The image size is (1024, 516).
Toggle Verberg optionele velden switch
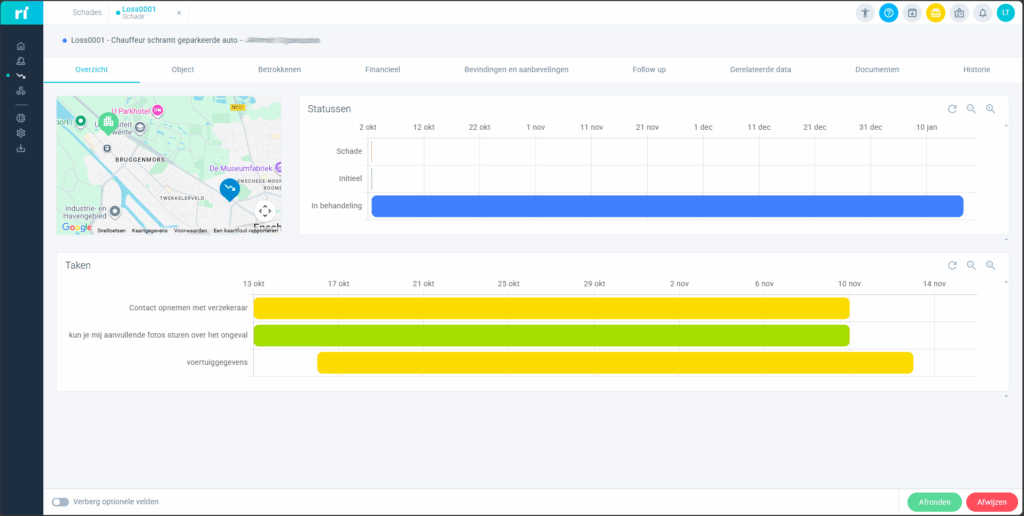pos(60,502)
